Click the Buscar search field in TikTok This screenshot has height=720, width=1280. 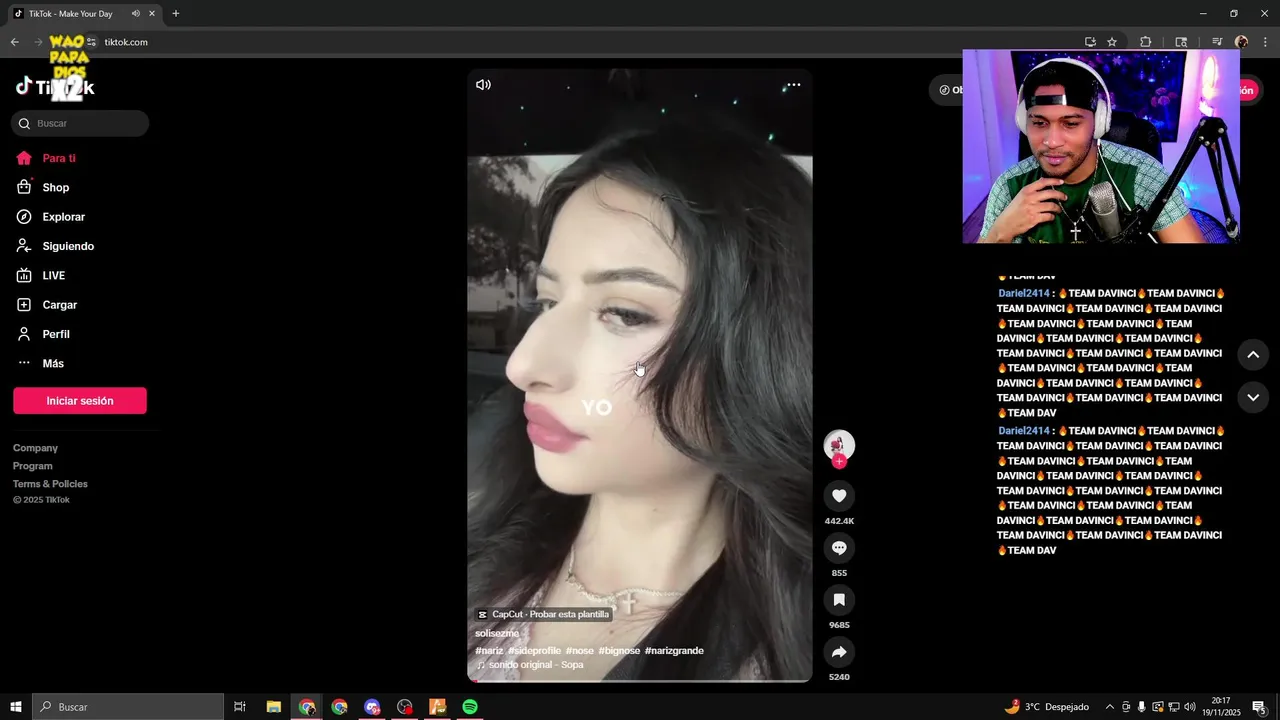point(80,123)
